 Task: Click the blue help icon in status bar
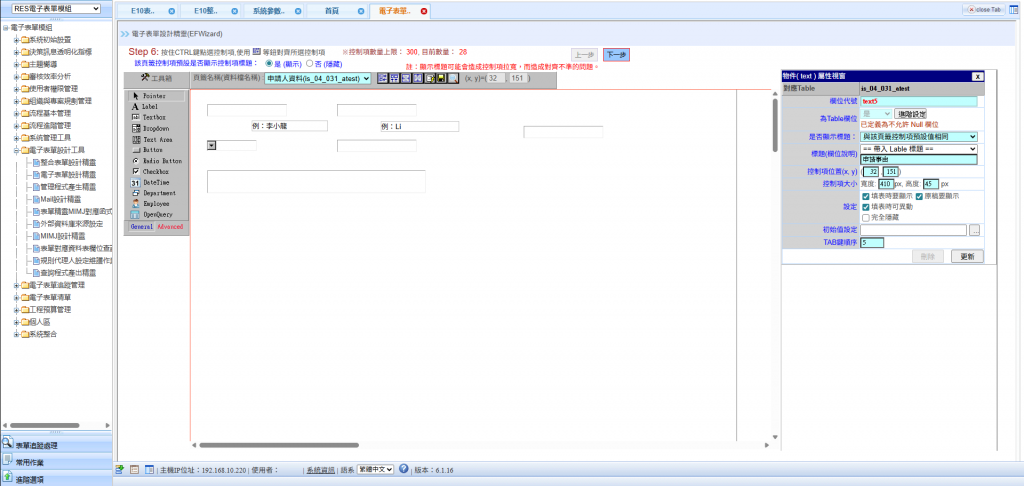[x=404, y=469]
